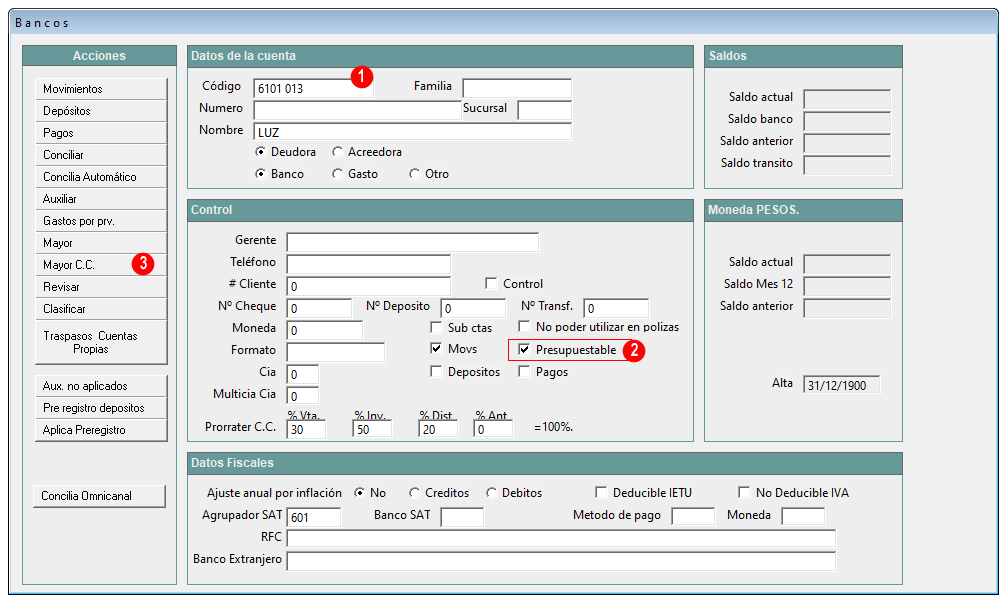
Task: Focus the RFC input field
Action: click(561, 538)
